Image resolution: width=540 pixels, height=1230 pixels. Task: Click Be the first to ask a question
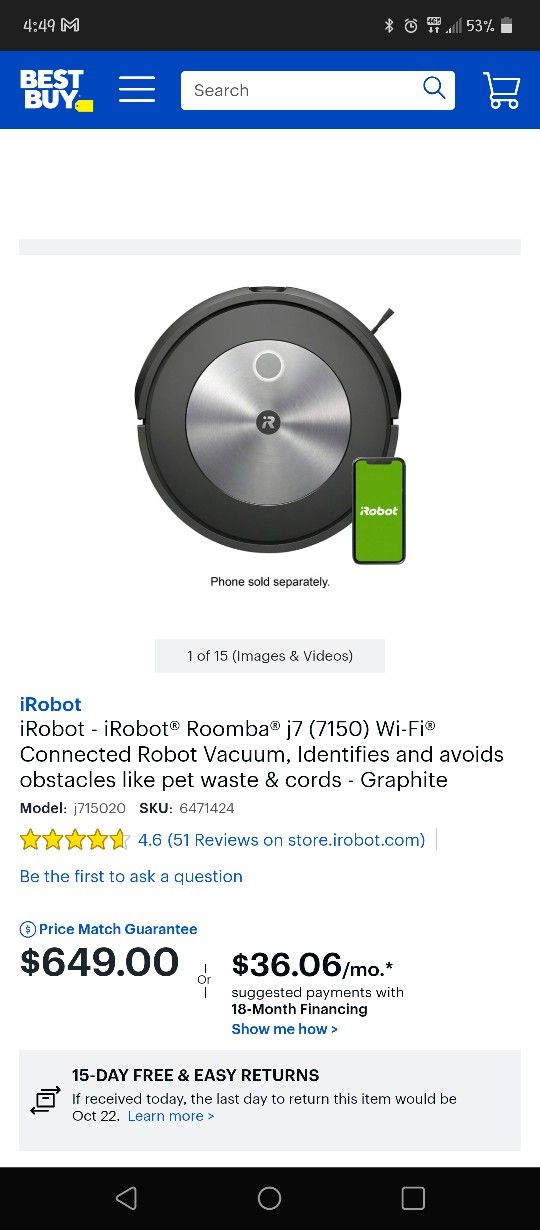[131, 876]
